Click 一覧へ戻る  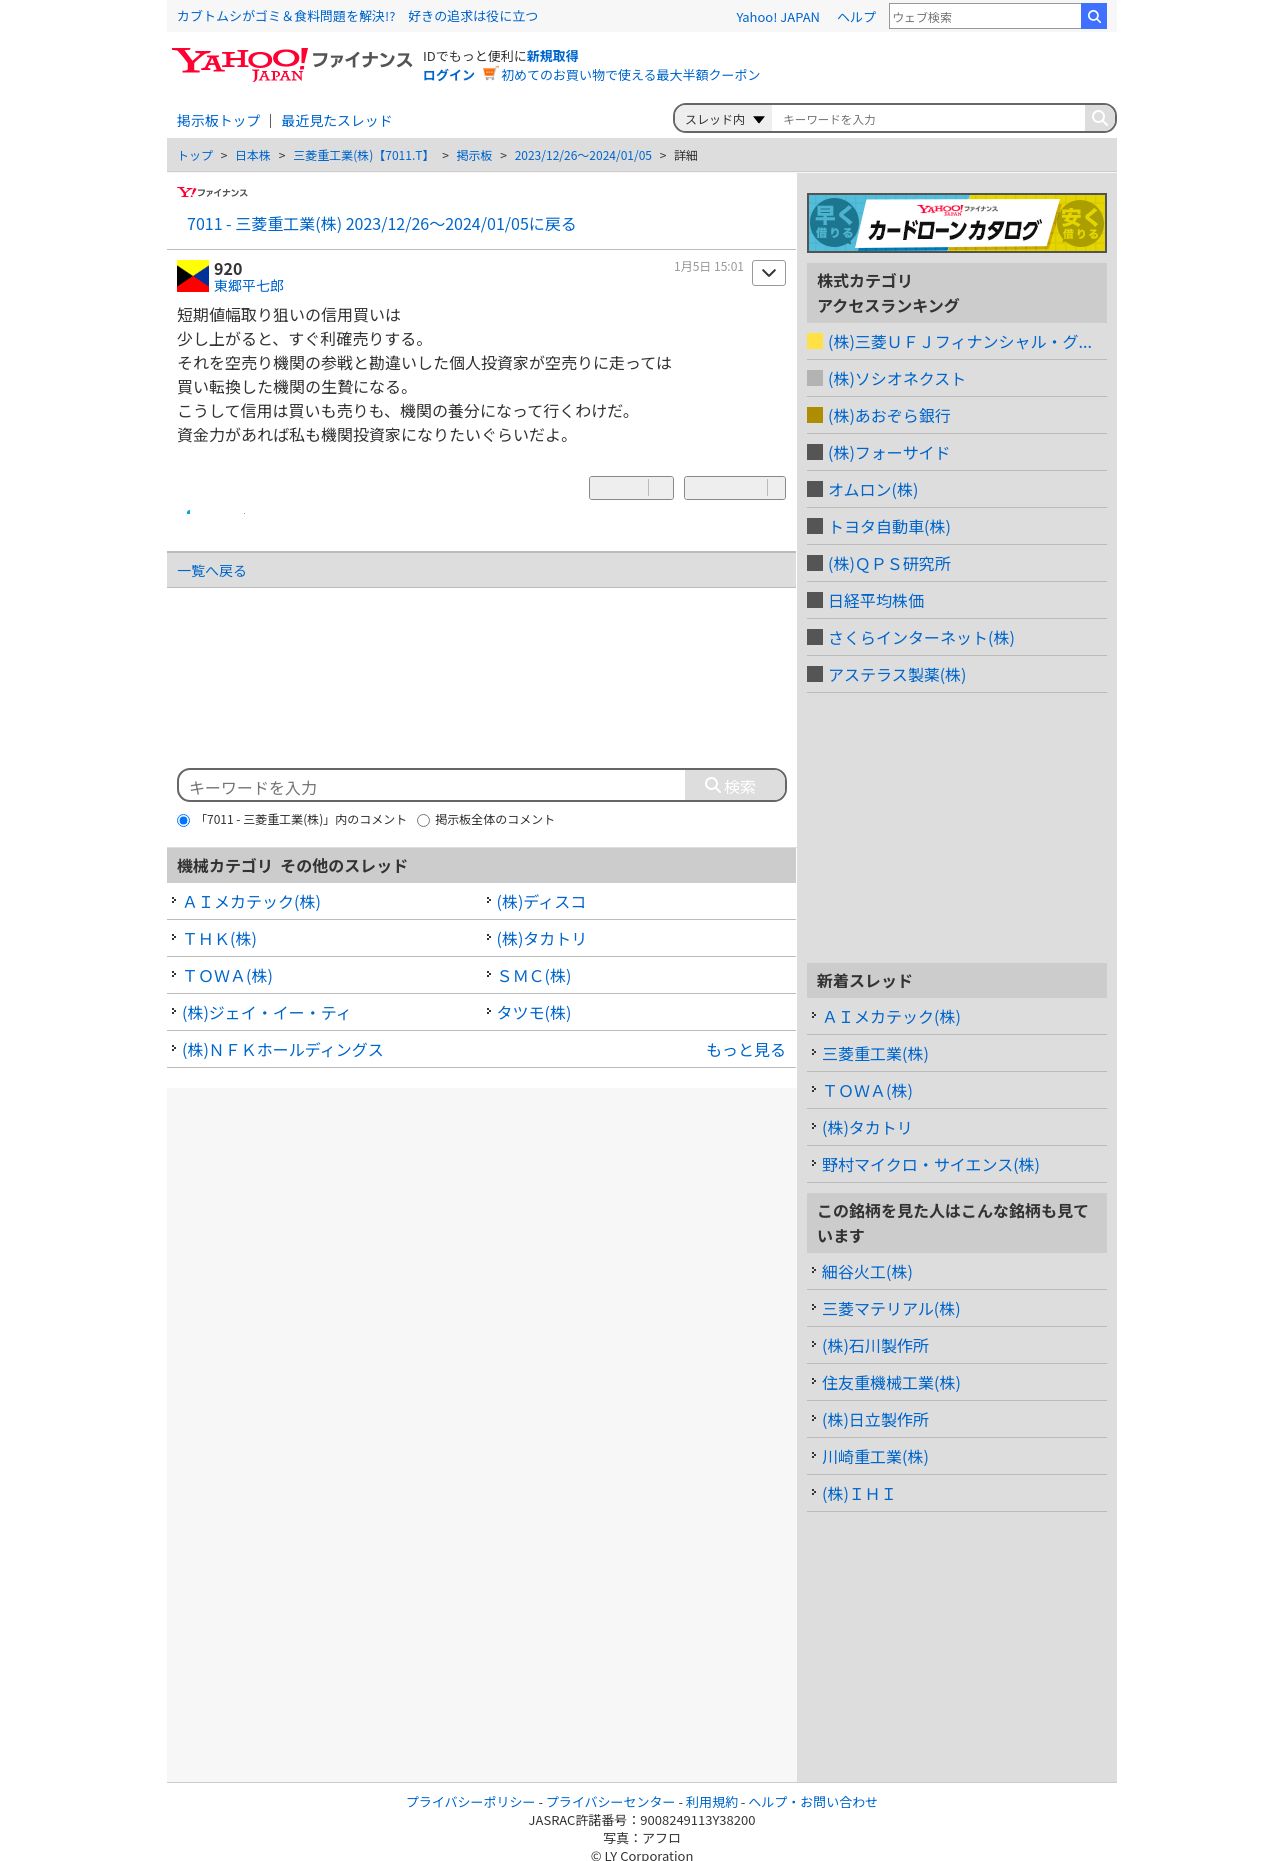211,571
